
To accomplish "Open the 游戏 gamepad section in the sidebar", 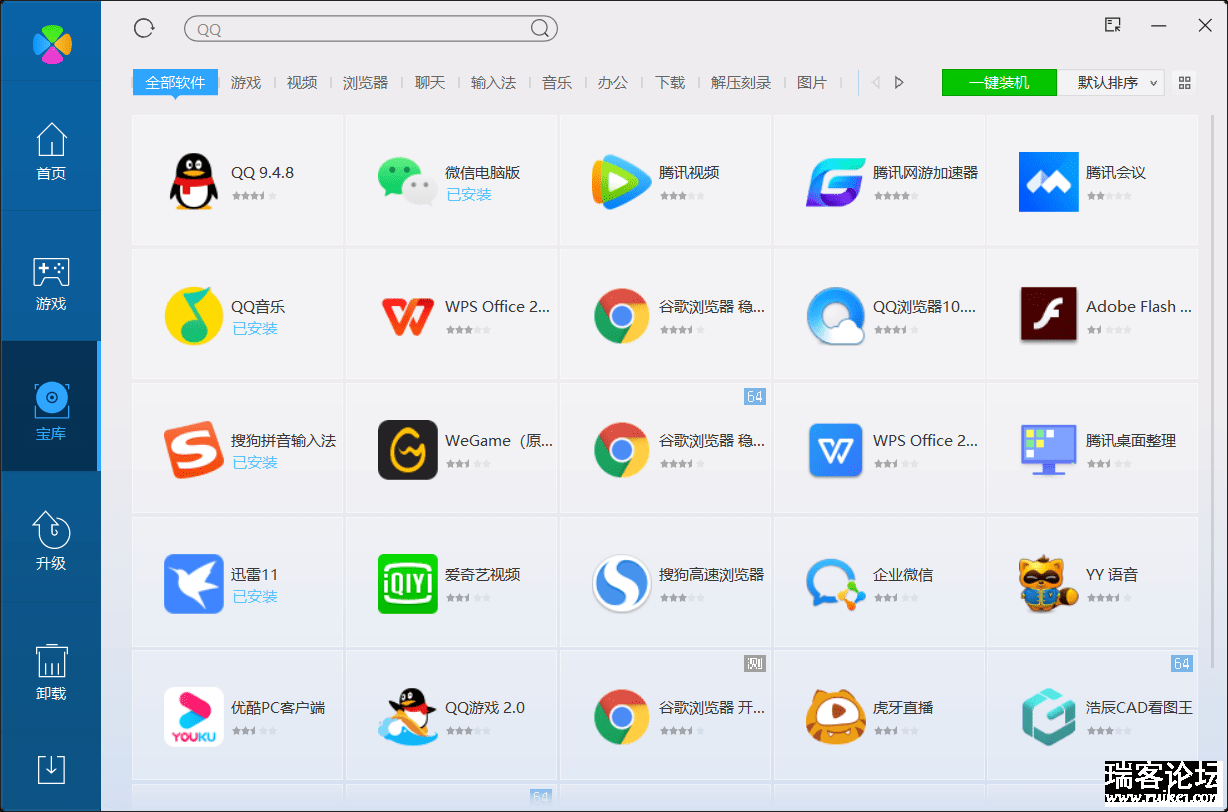I will (51, 283).
